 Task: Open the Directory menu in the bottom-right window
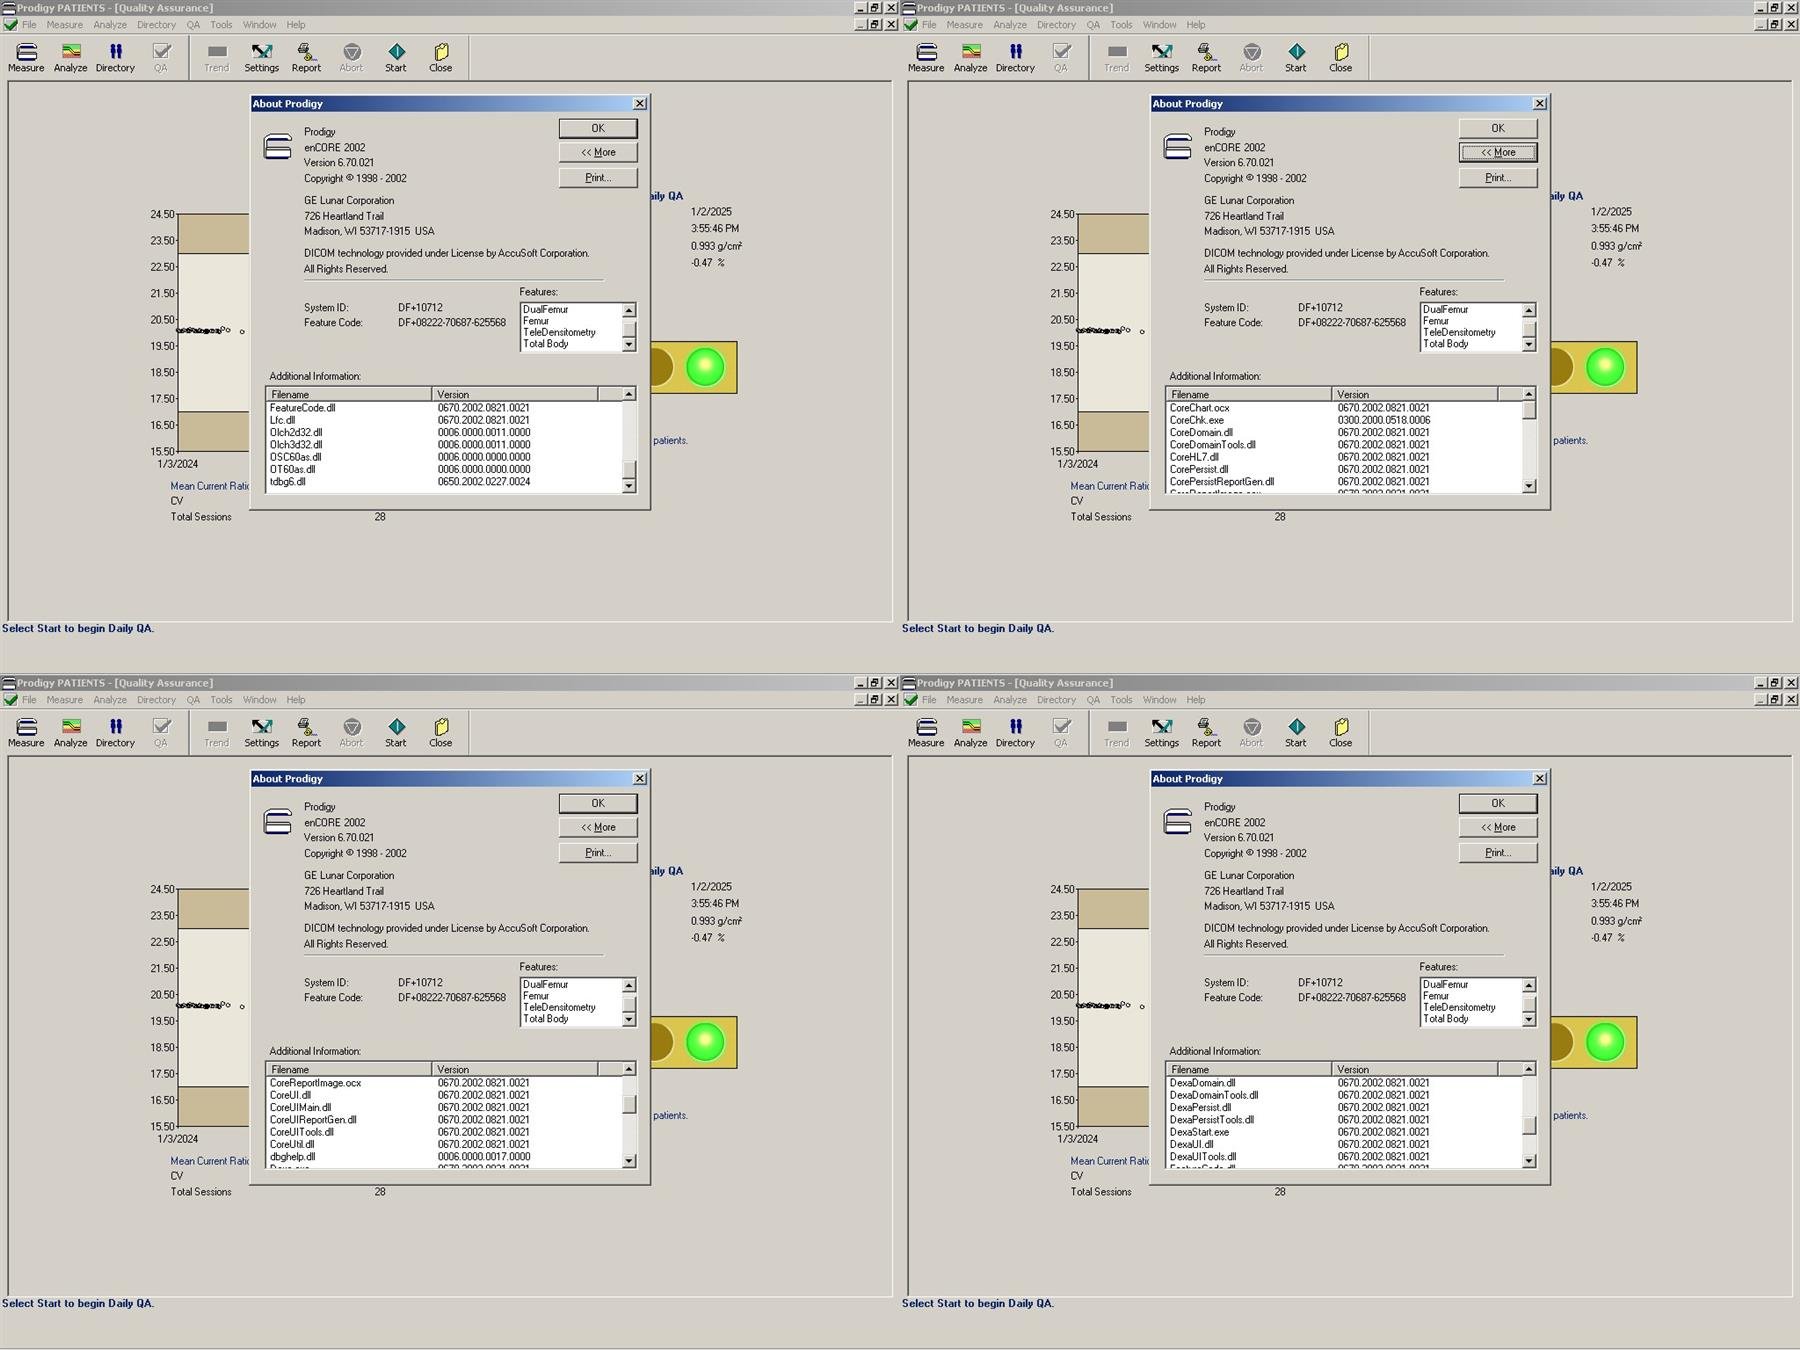(x=1056, y=700)
